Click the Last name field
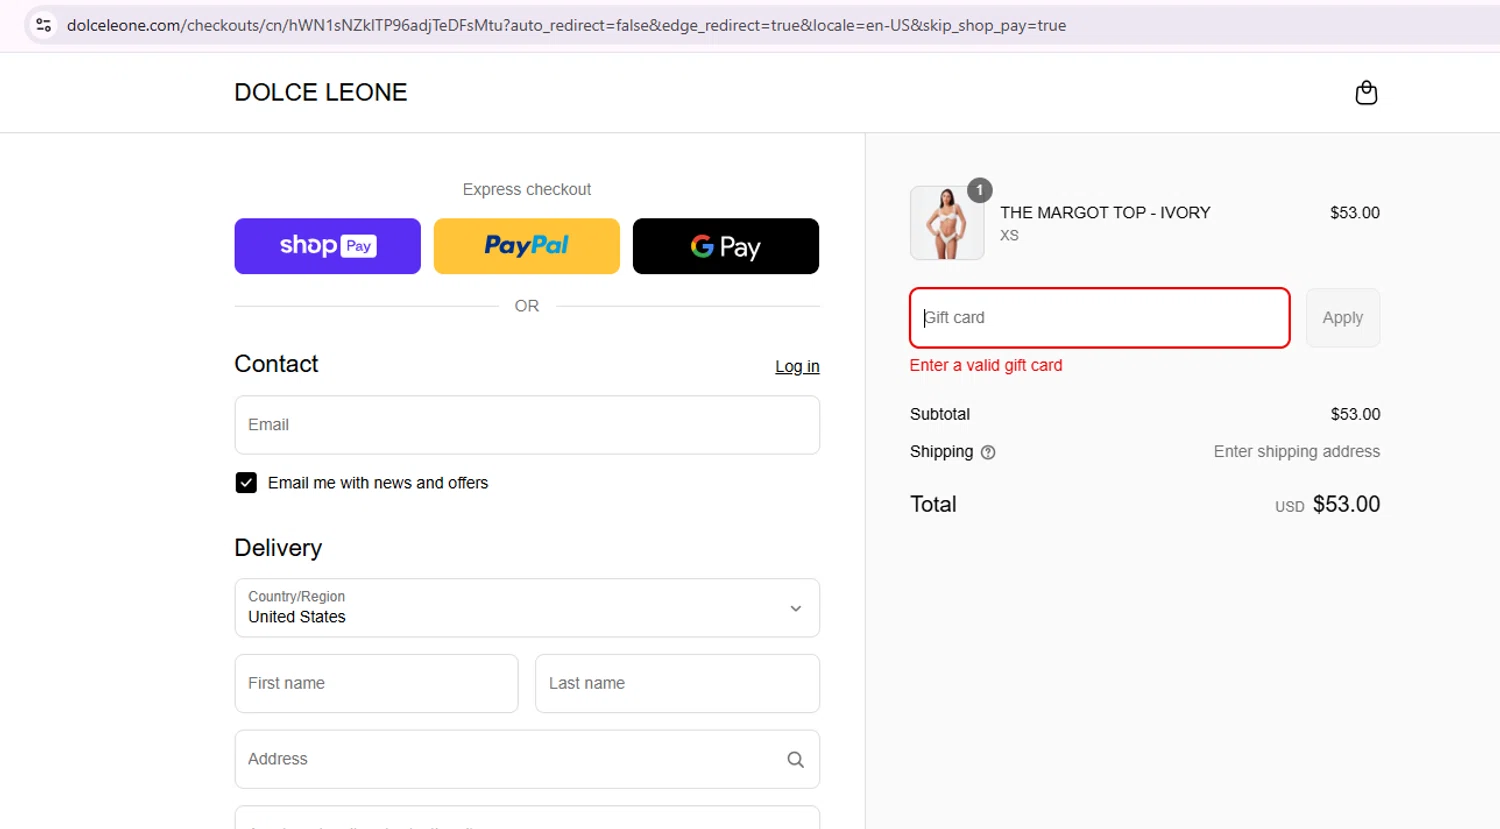 pos(677,684)
